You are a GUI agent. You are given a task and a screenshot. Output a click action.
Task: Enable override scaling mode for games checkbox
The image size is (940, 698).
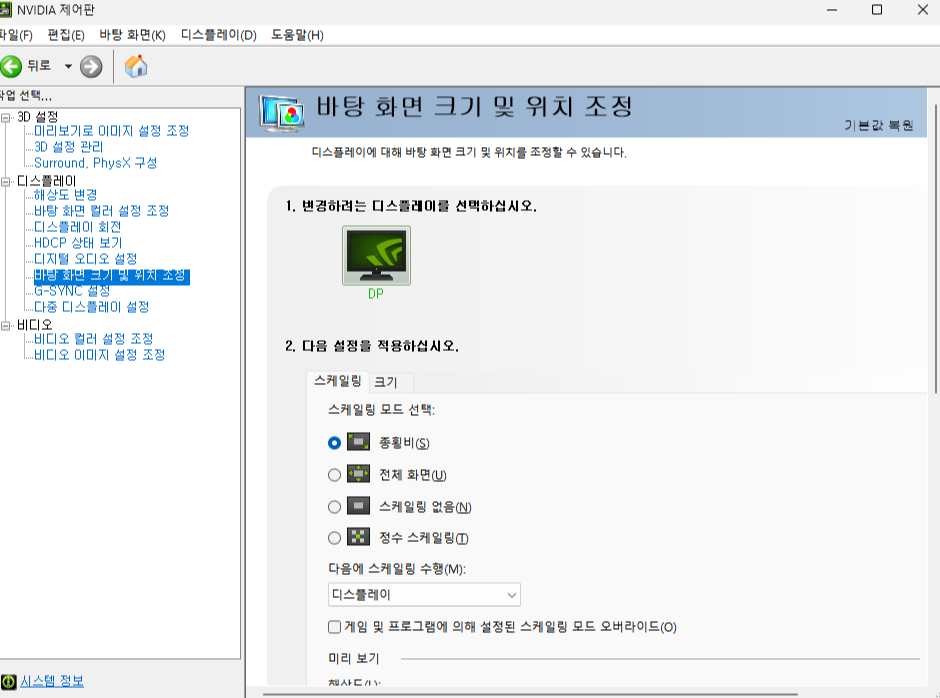[x=335, y=627]
